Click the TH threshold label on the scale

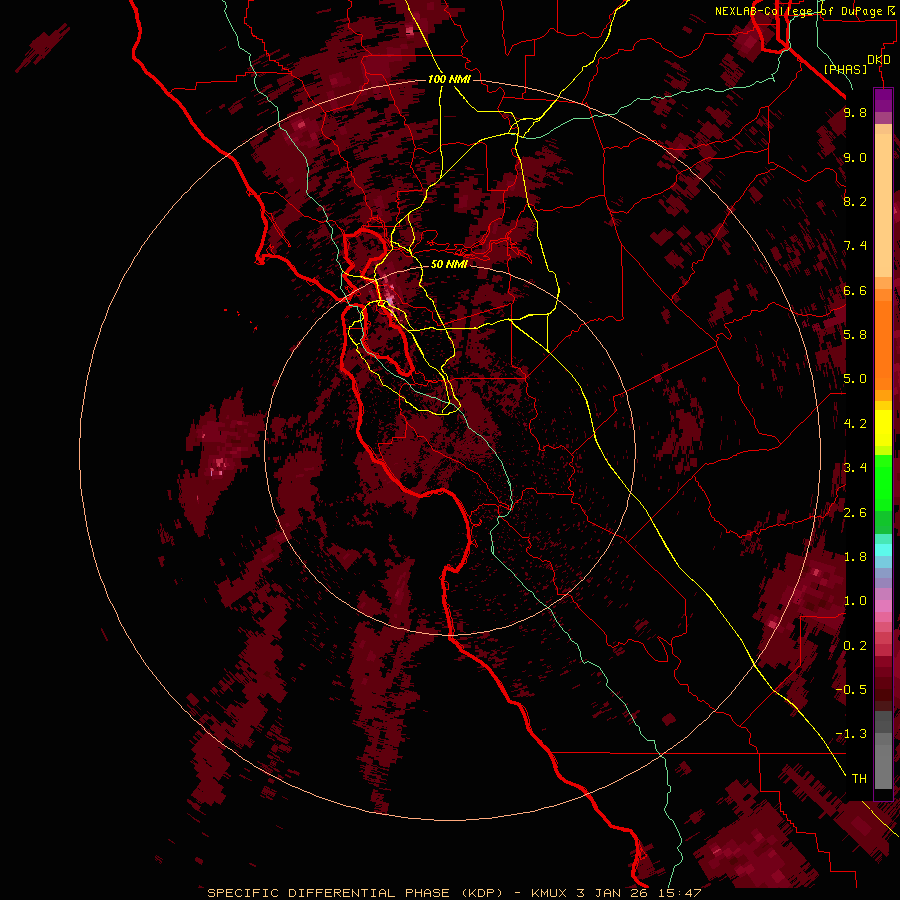click(x=859, y=779)
